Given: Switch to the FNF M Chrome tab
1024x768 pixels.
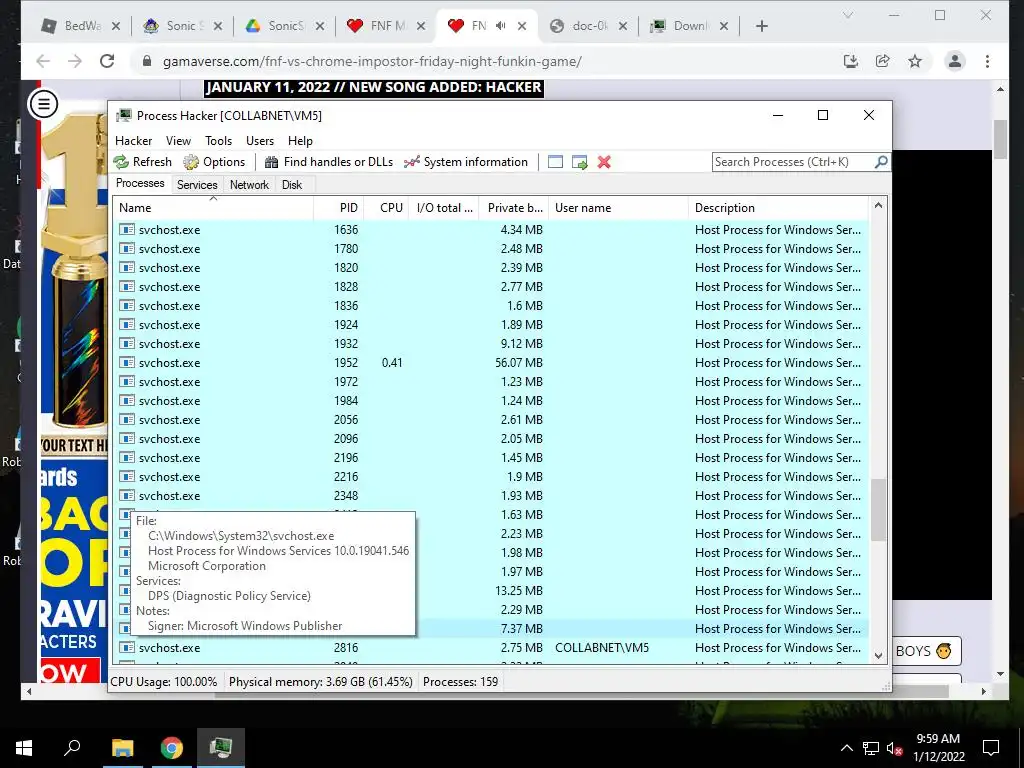Looking at the screenshot, I should click(386, 26).
